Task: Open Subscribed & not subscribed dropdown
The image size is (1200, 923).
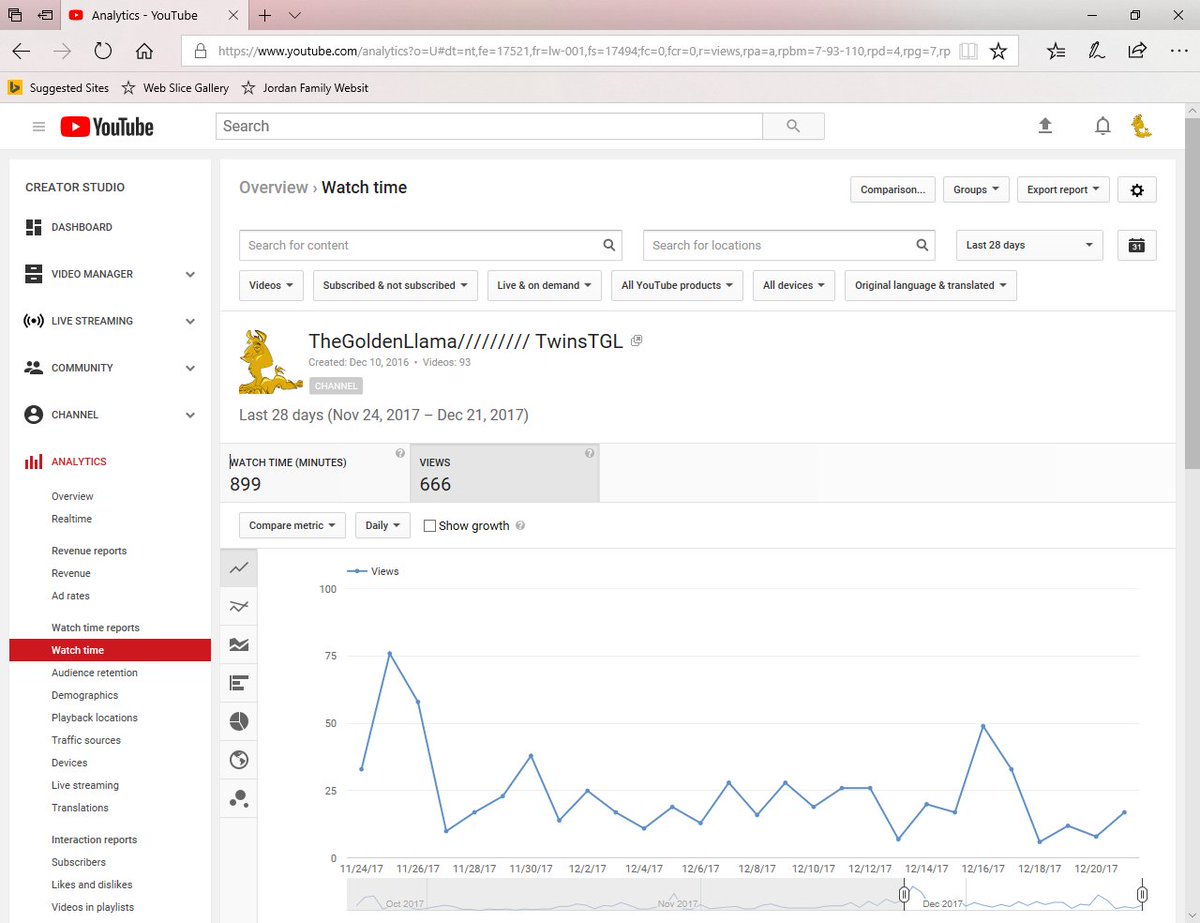Action: pos(395,285)
